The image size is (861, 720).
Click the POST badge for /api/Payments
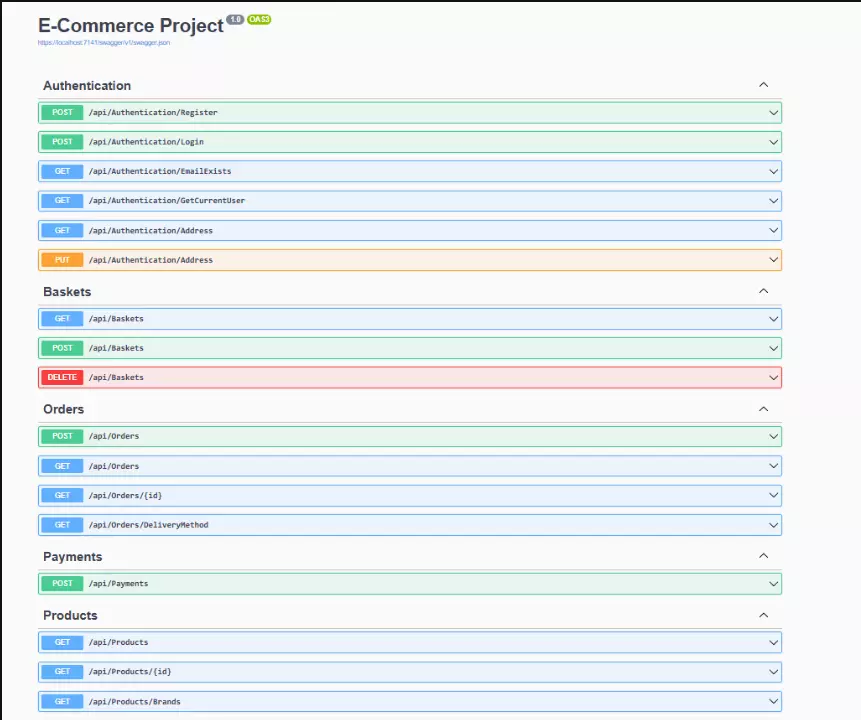tap(62, 584)
